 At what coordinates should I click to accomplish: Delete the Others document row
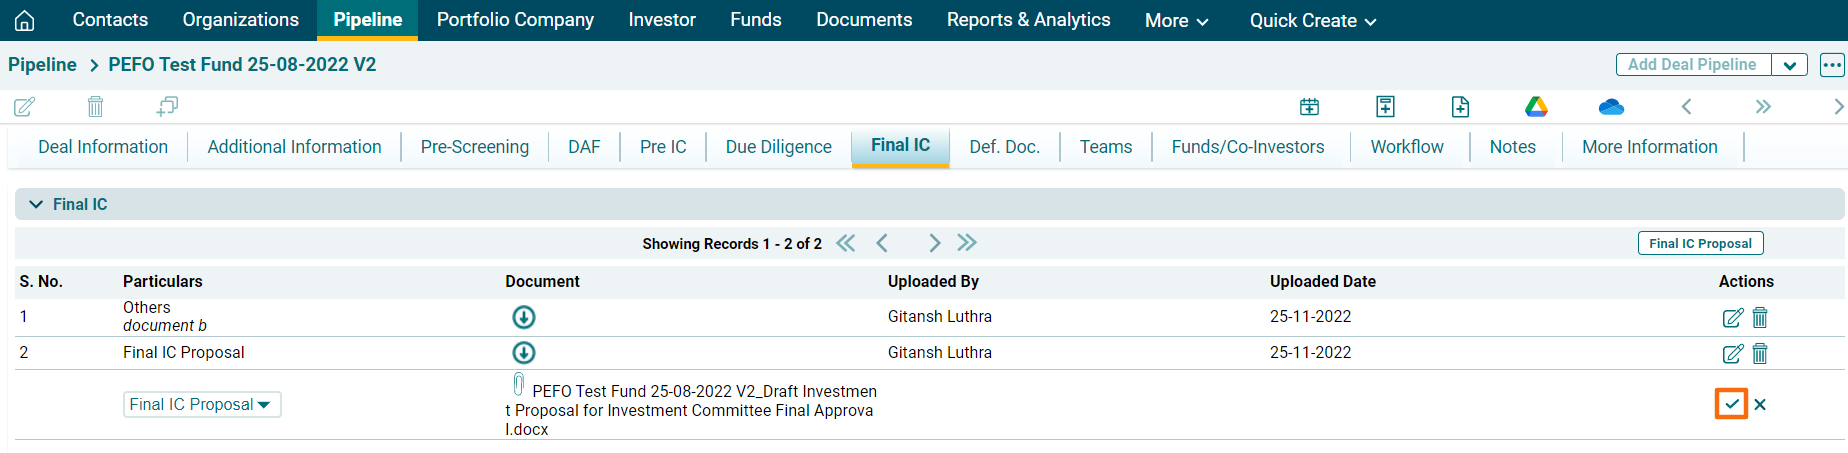point(1760,317)
